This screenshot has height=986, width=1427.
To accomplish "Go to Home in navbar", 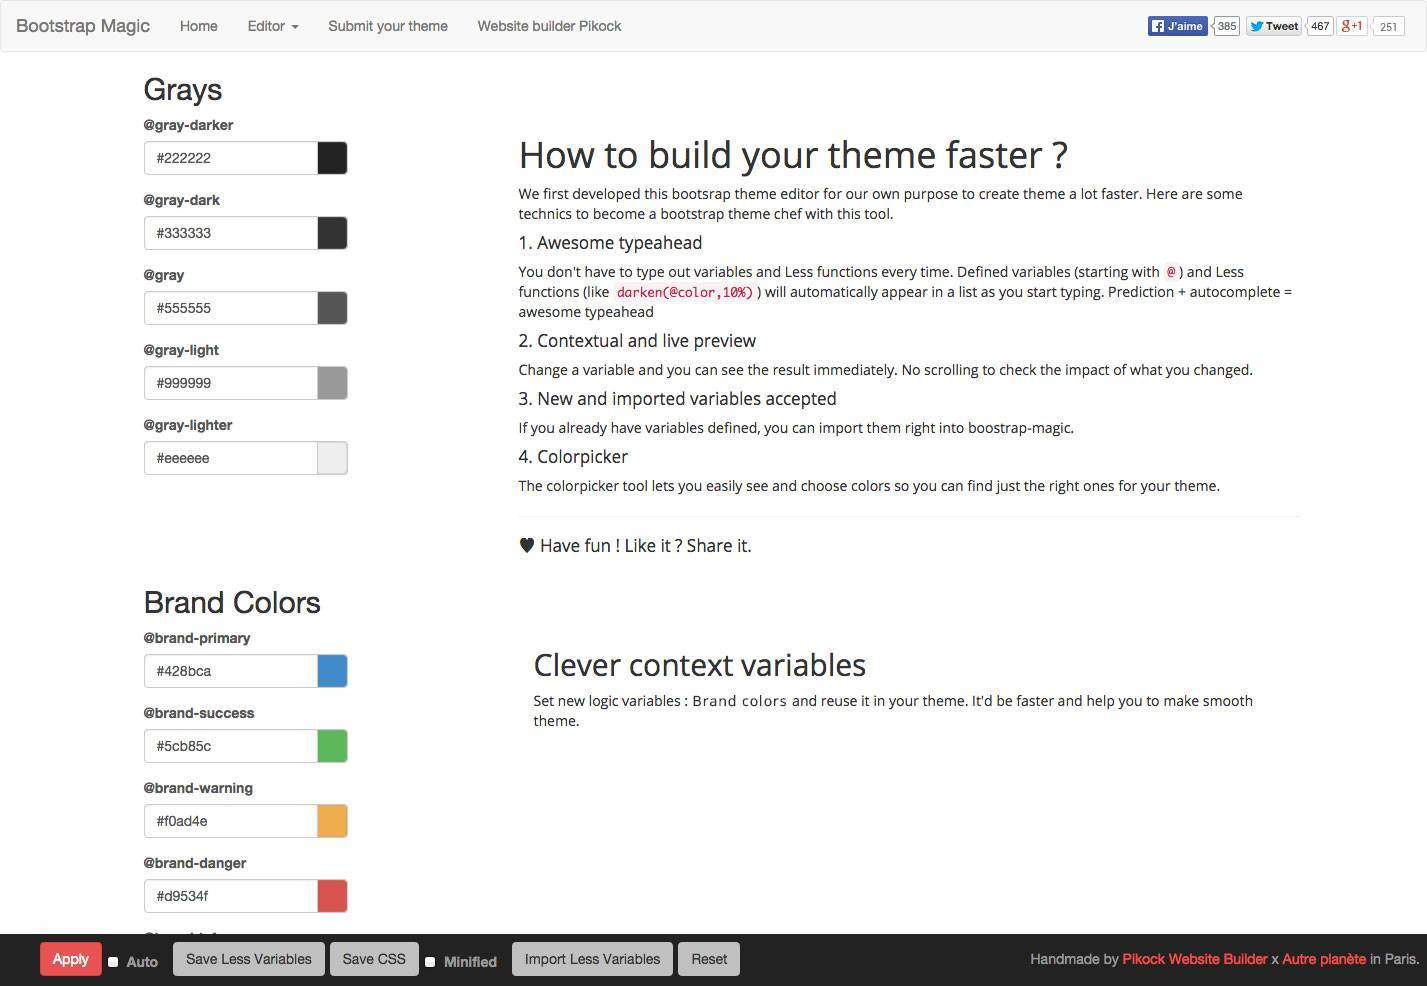I will point(198,26).
